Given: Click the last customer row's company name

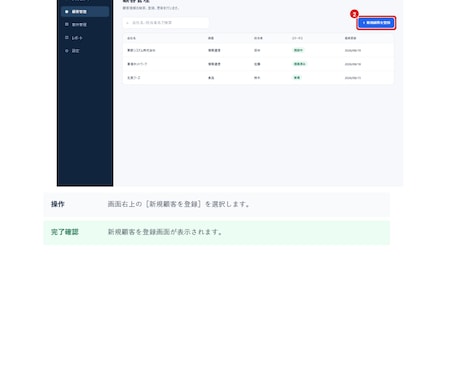Looking at the screenshot, I should click(x=134, y=78).
